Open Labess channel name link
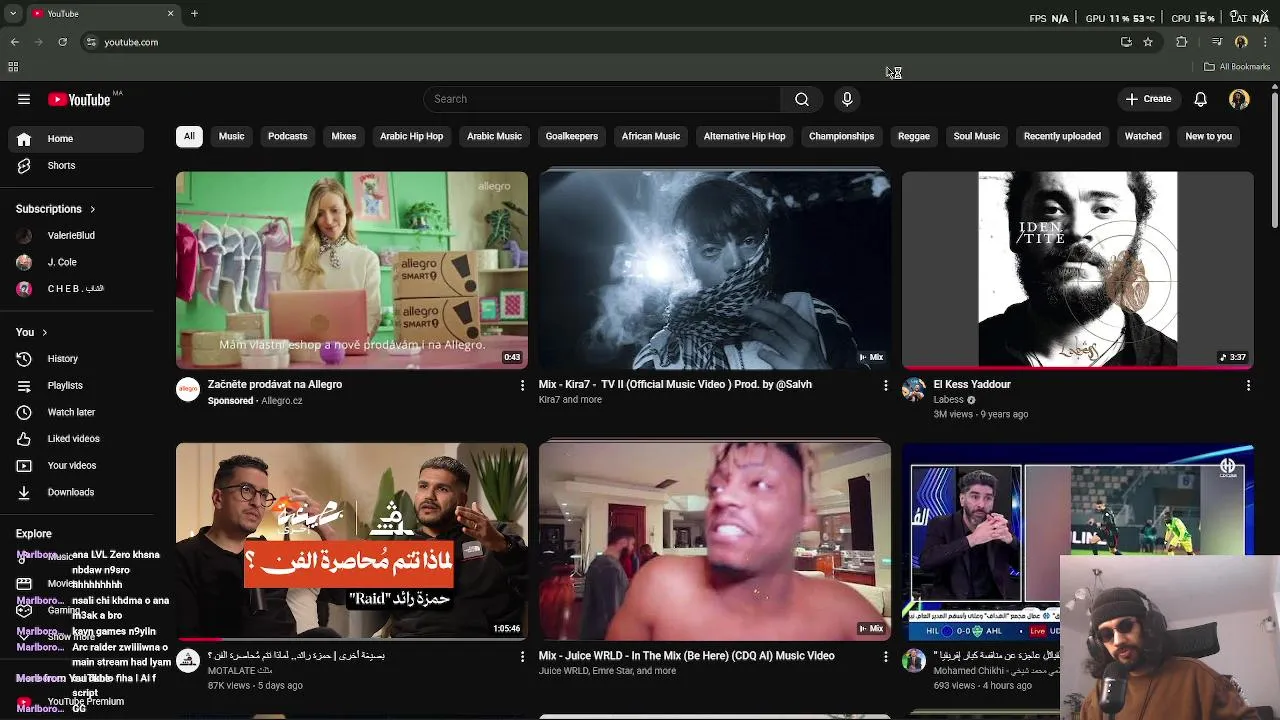Screen dimensions: 1280x720 pos(949,400)
